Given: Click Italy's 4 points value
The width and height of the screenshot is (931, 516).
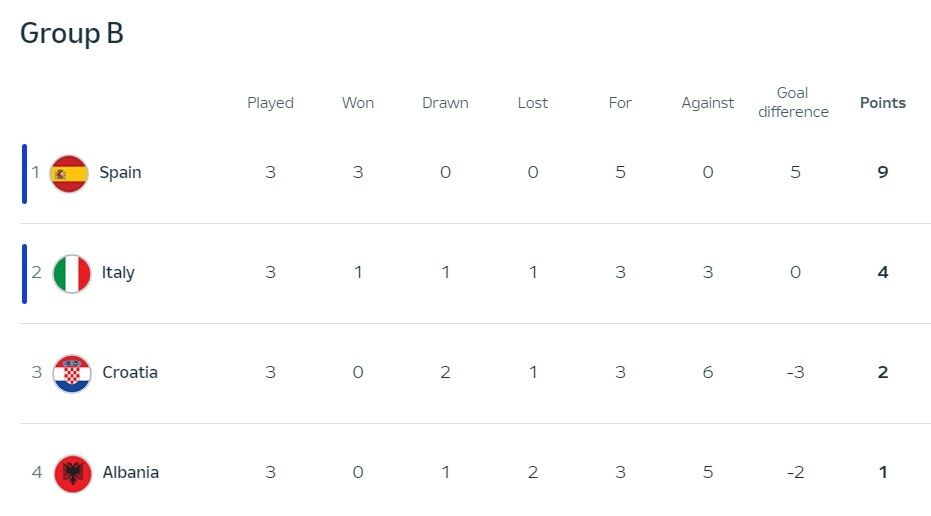Looking at the screenshot, I should (883, 273).
